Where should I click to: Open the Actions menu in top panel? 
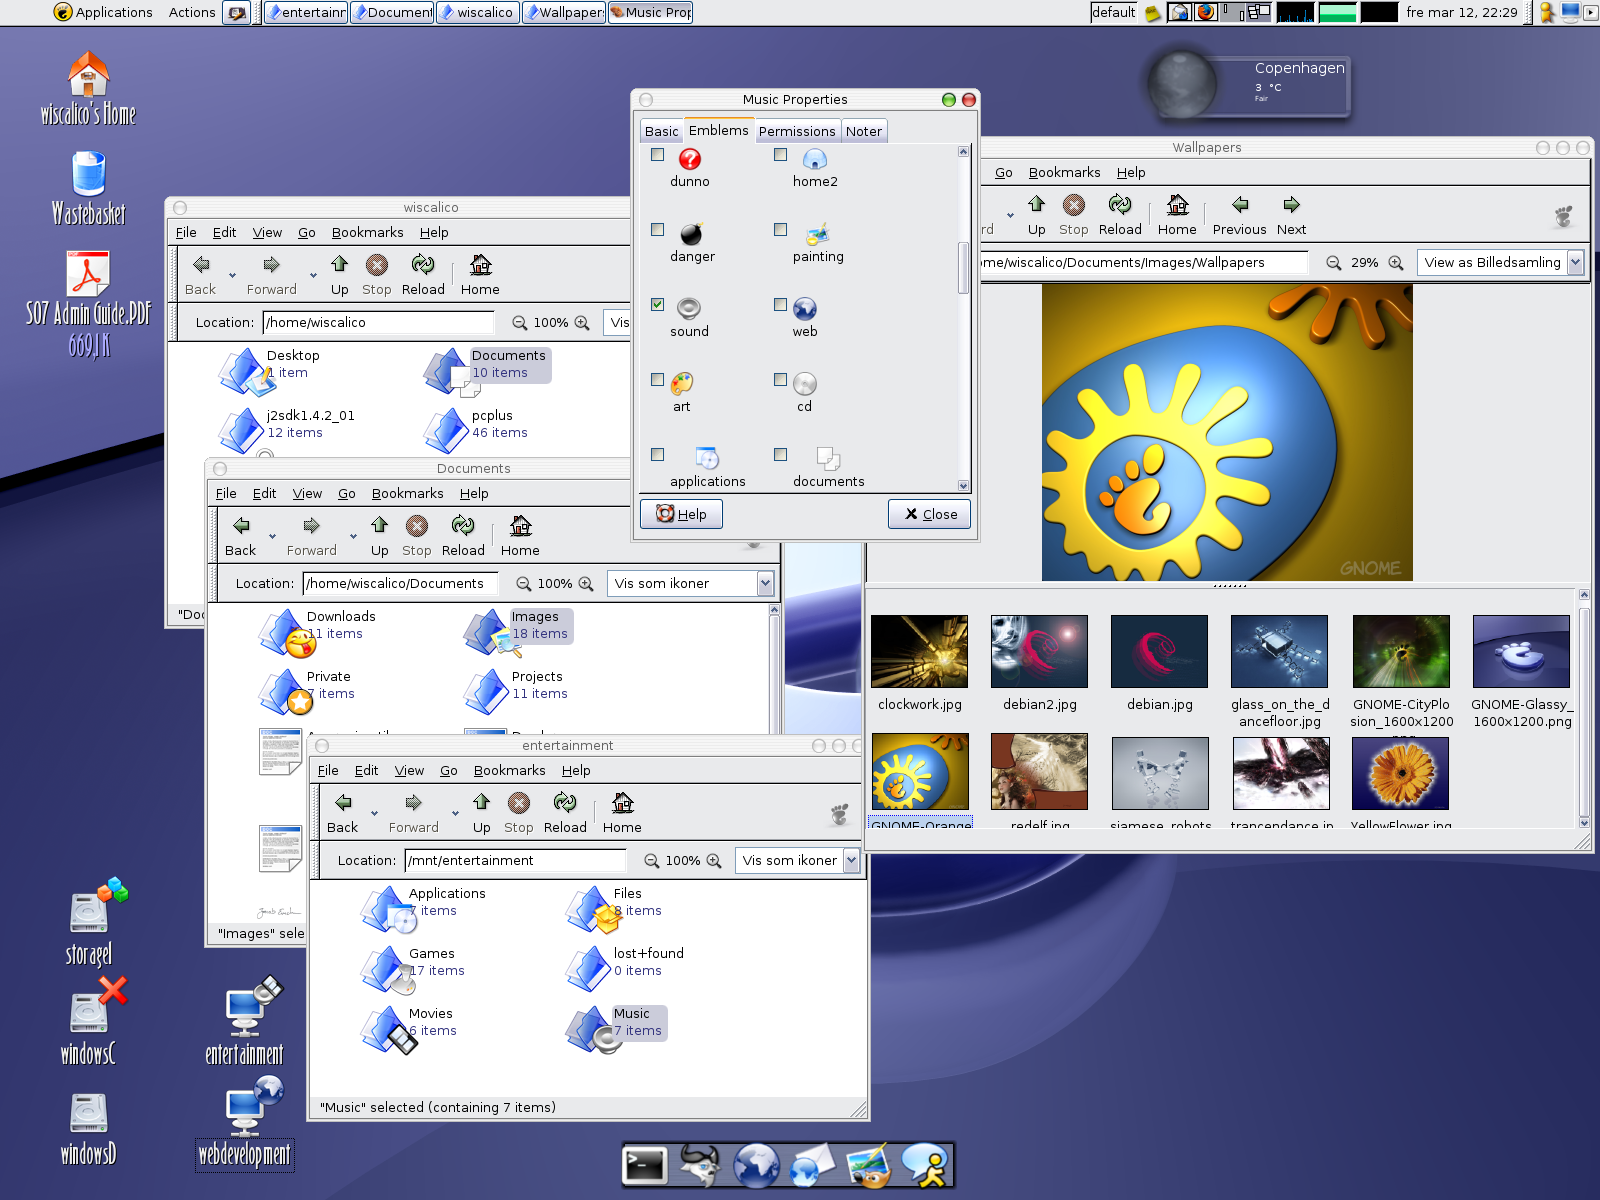click(x=192, y=12)
